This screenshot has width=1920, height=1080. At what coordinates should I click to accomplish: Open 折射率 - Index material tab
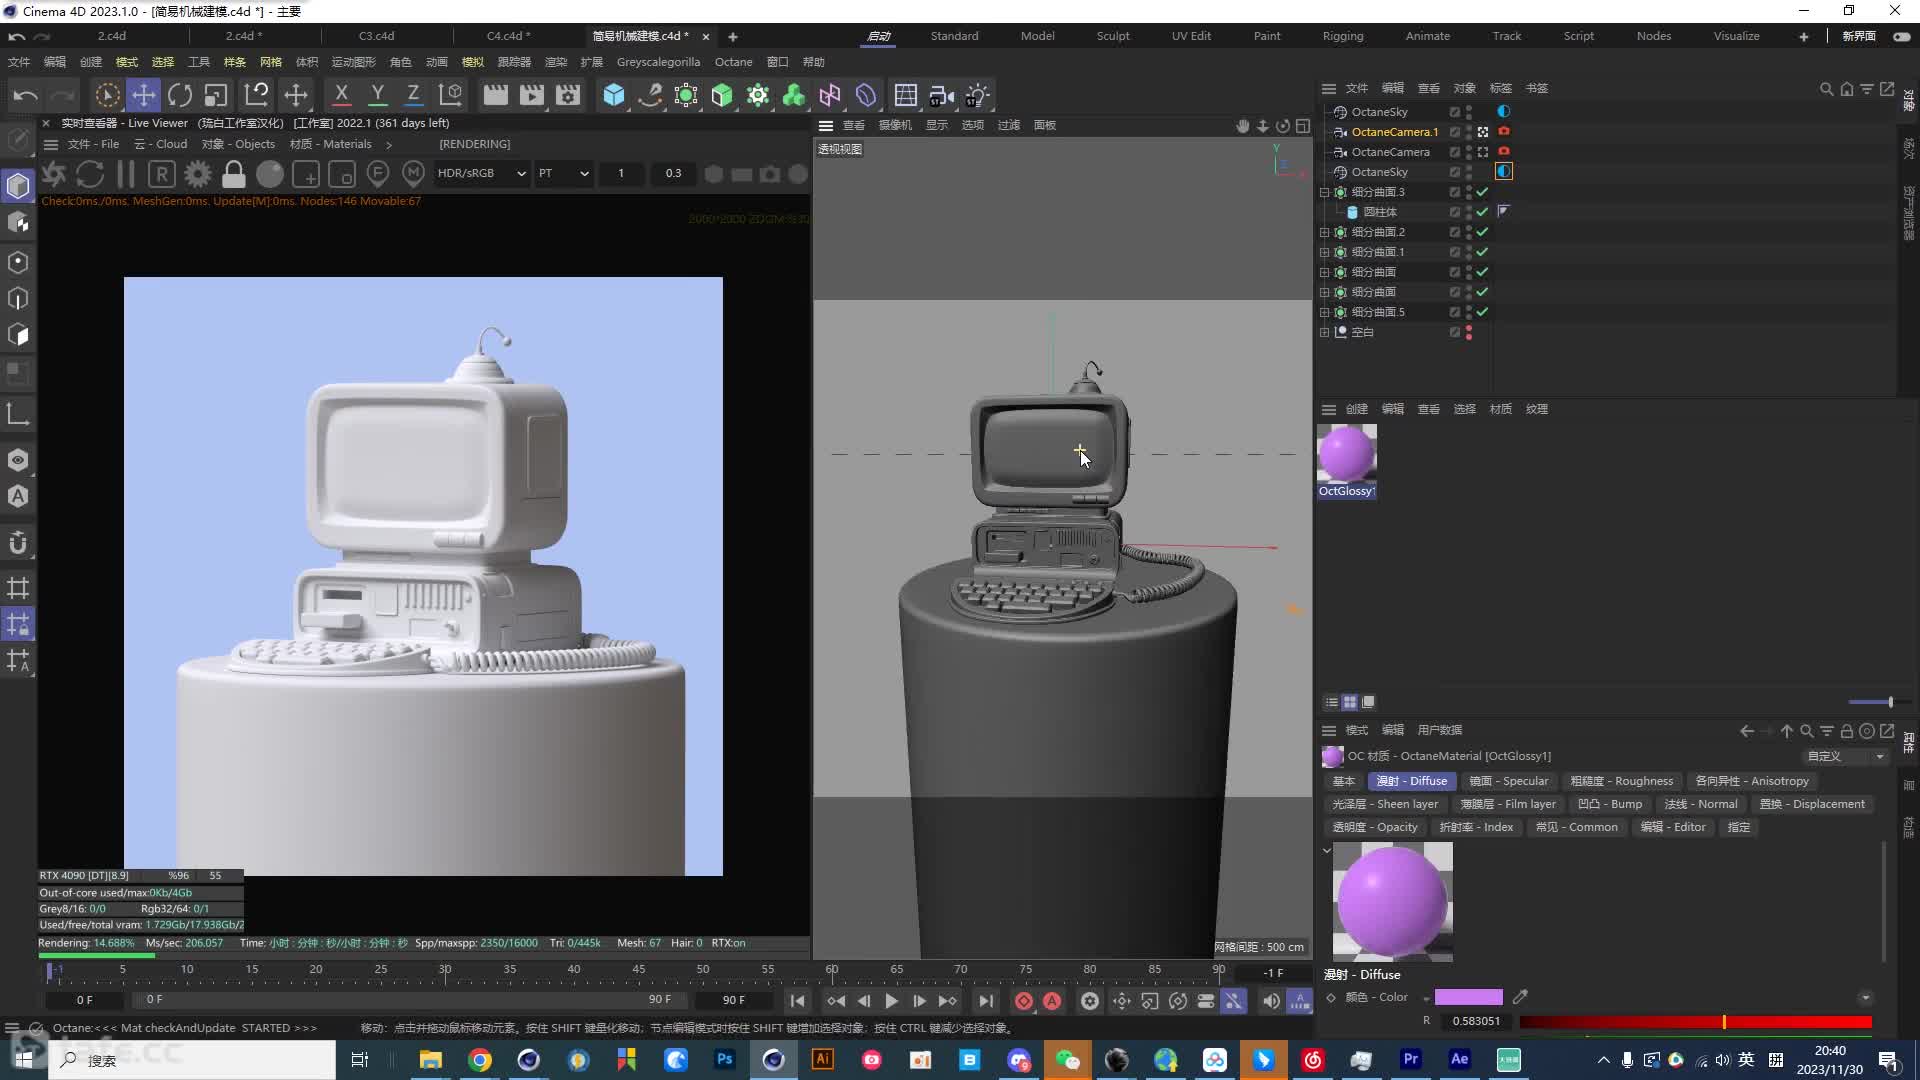[x=1475, y=827]
